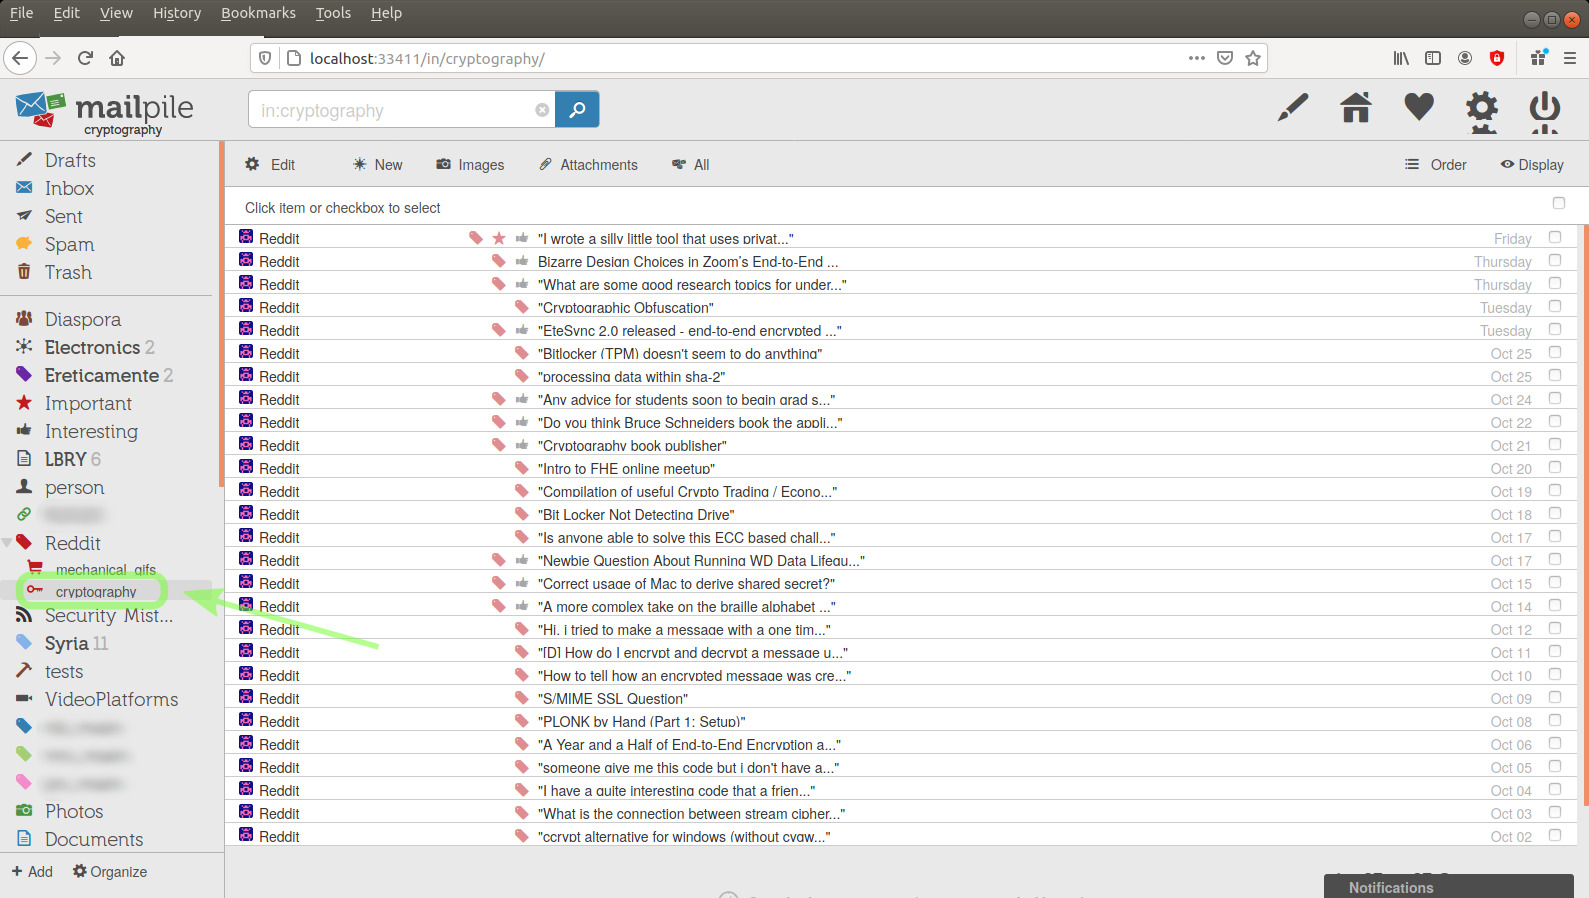The width and height of the screenshot is (1589, 898).
Task: Open the settings gear icon
Action: [x=1482, y=108]
